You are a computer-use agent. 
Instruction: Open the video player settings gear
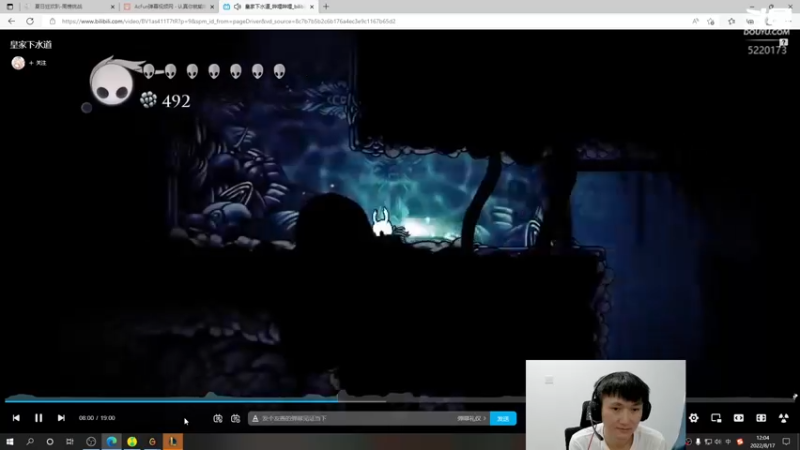pyautogui.click(x=693, y=418)
